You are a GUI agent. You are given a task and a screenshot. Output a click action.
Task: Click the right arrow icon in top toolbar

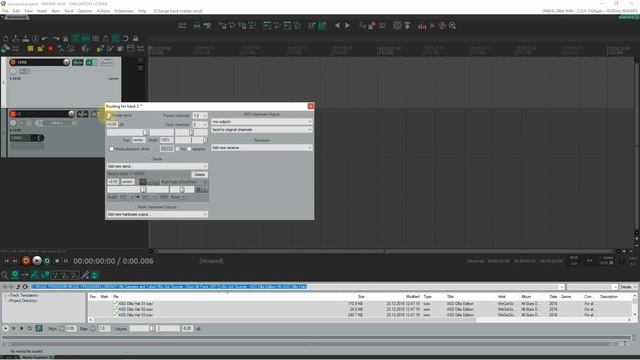(347, 26)
